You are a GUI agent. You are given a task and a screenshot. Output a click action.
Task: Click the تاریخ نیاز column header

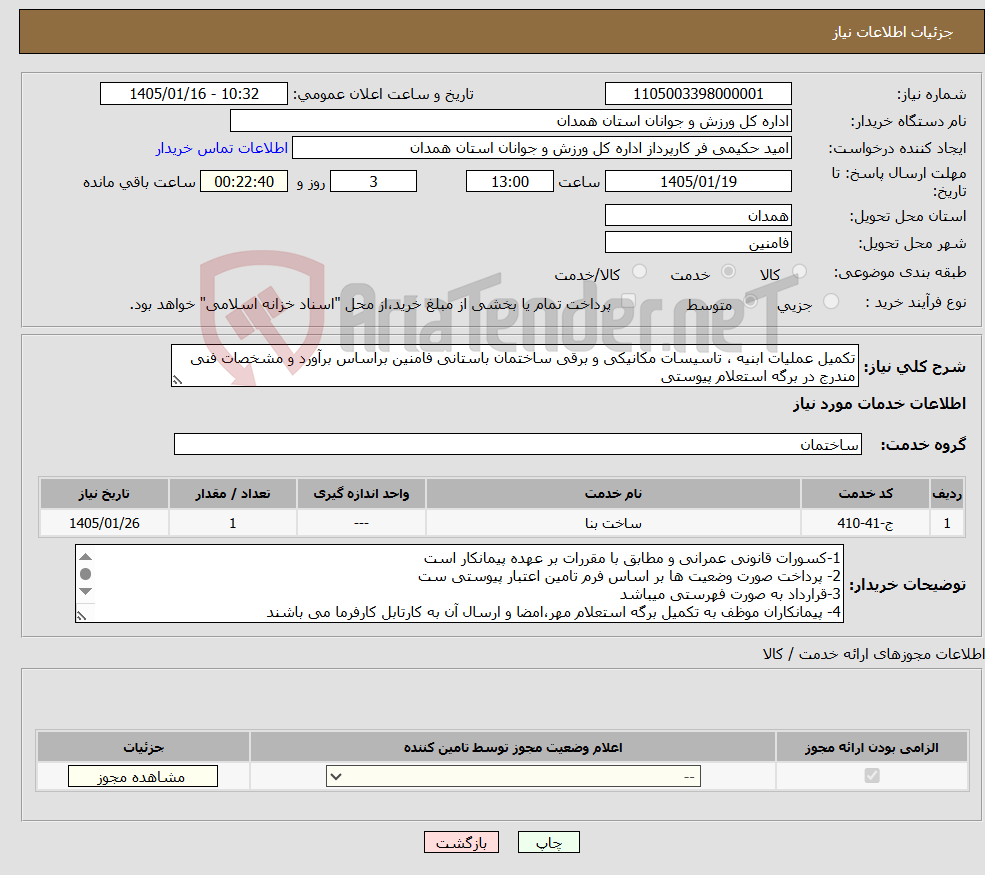click(x=104, y=494)
